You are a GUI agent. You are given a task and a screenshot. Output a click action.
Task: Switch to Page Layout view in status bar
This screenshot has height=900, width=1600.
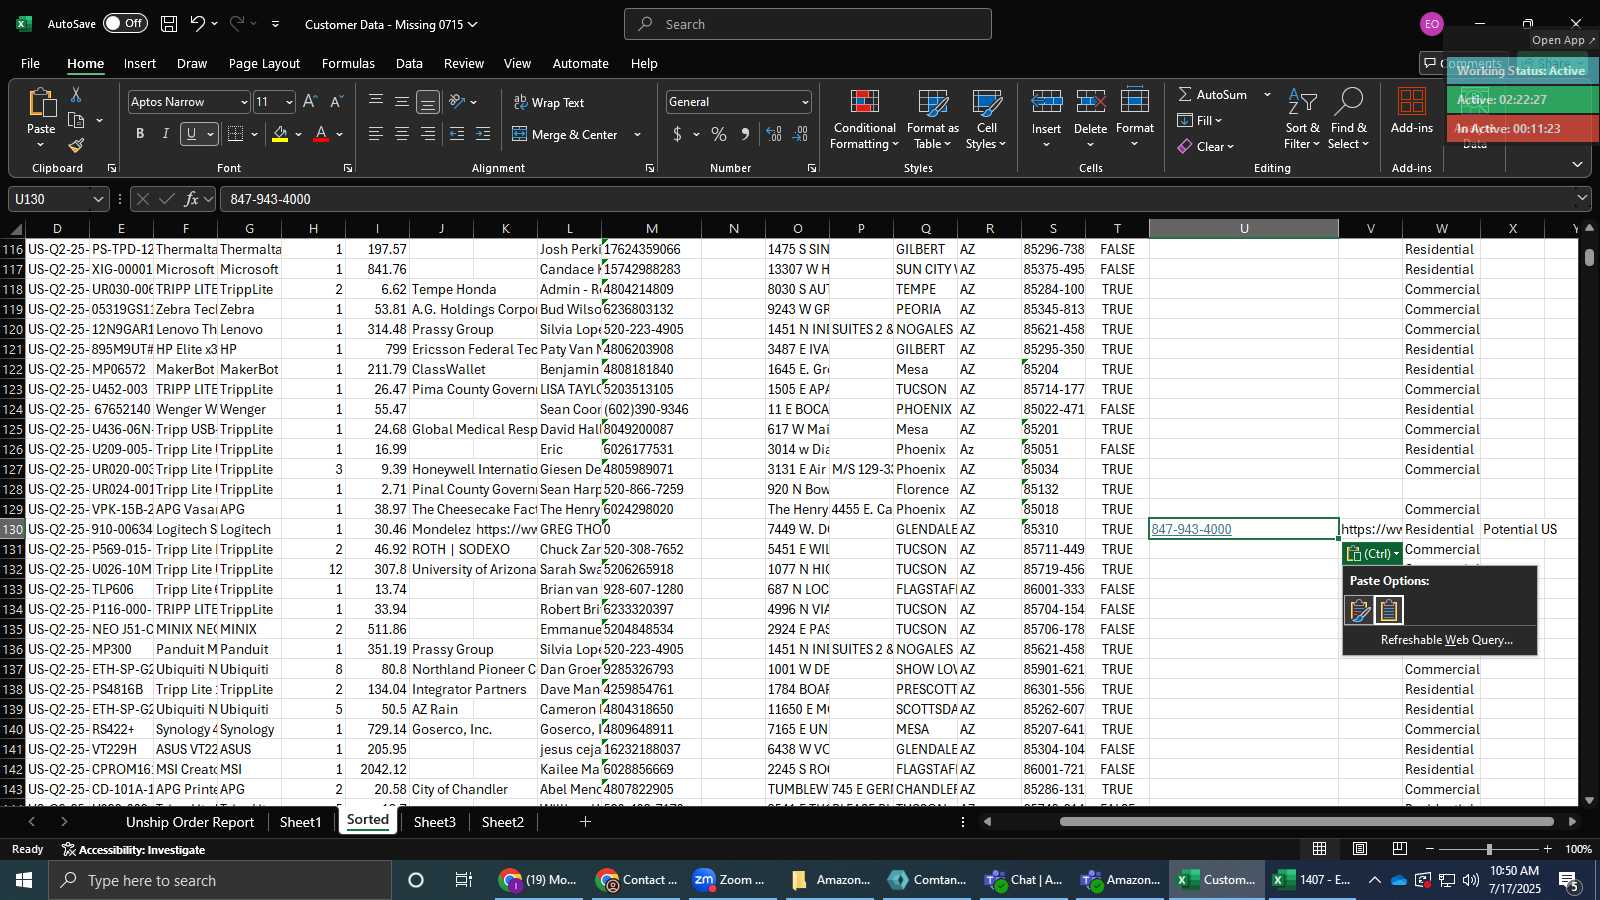[1360, 849]
